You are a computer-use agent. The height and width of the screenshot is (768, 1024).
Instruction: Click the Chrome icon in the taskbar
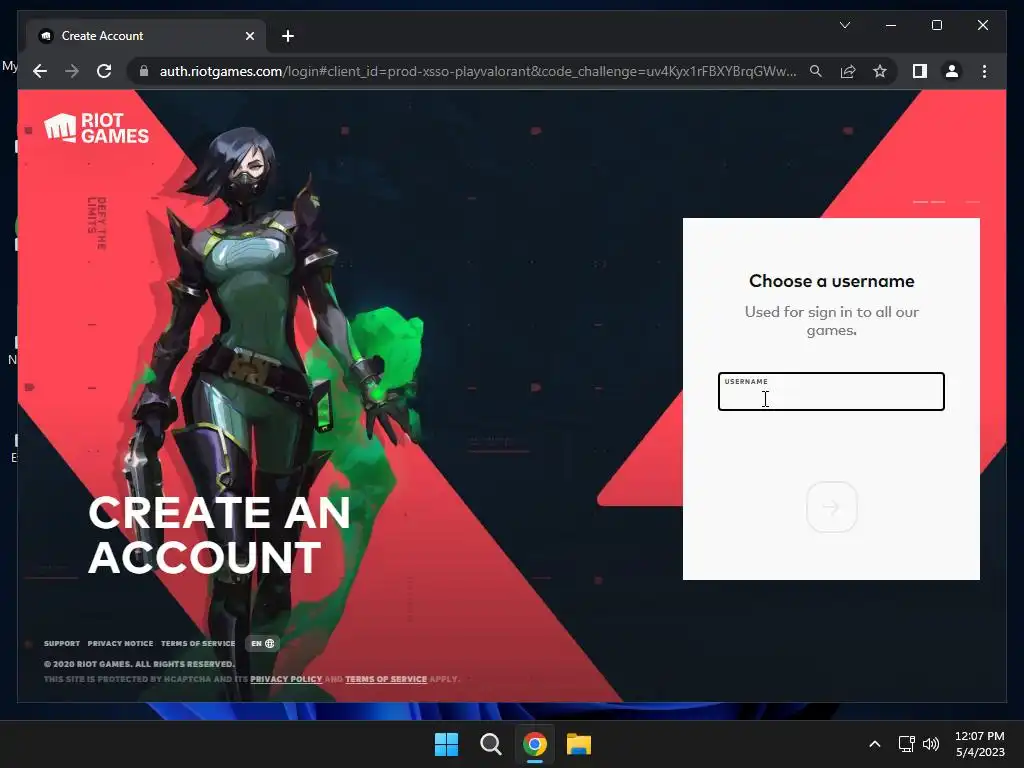(x=534, y=744)
